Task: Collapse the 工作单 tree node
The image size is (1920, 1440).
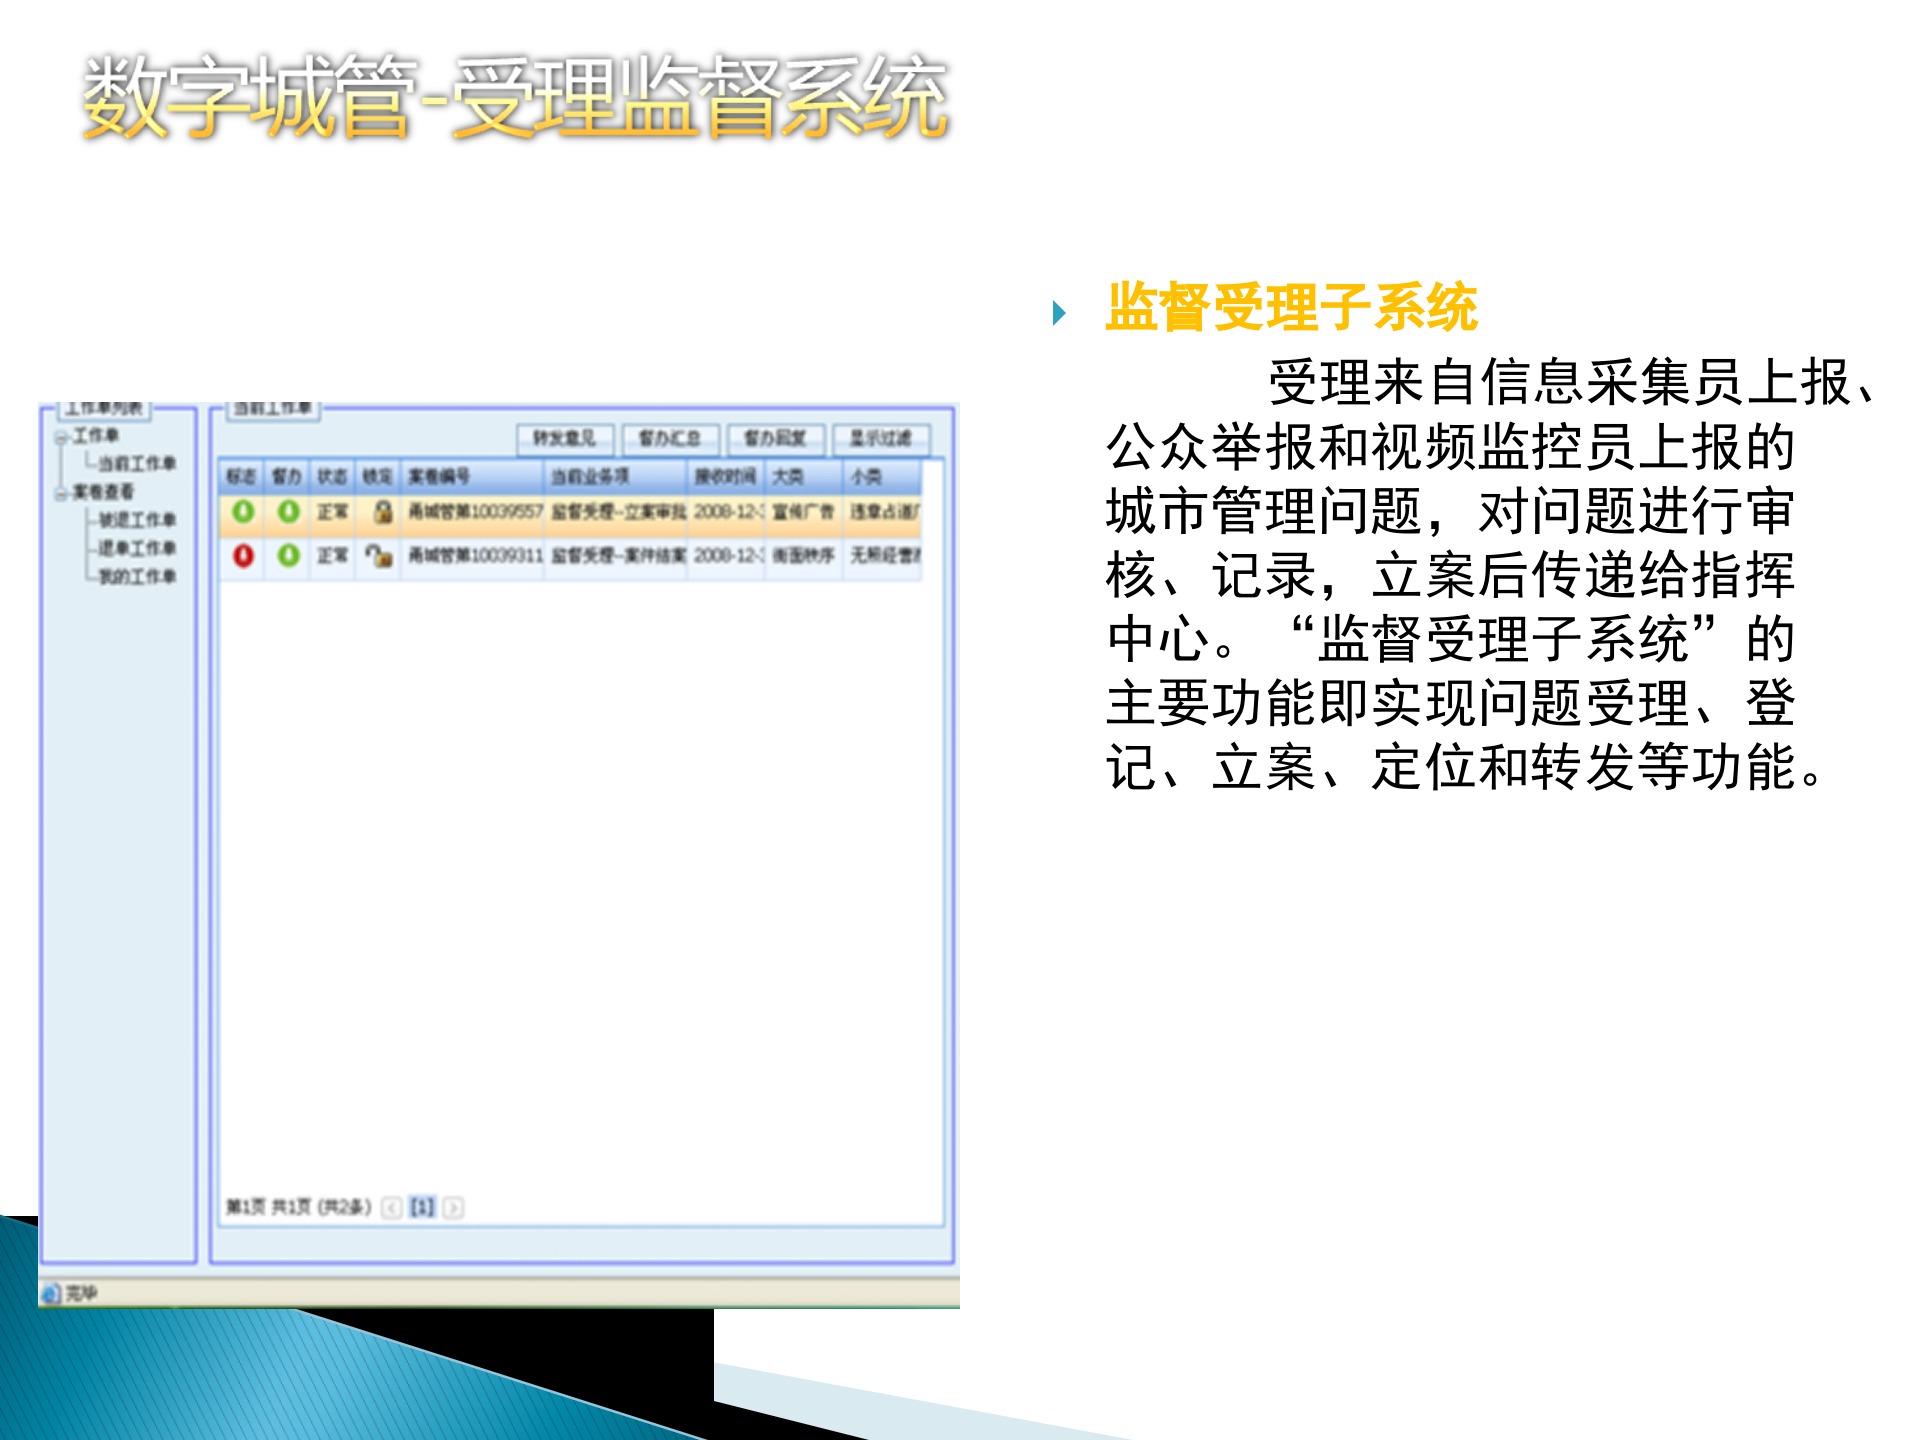Action: point(59,435)
